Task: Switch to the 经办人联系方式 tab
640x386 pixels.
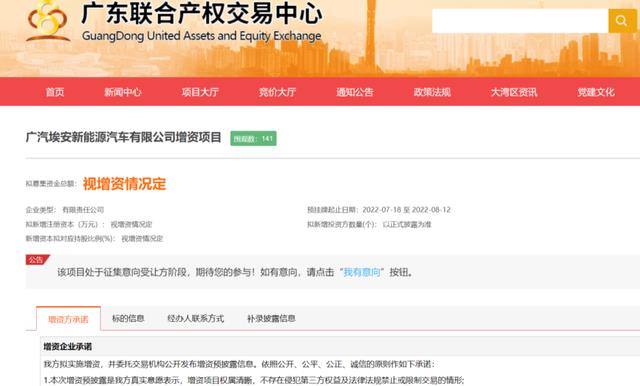Action: click(196, 318)
